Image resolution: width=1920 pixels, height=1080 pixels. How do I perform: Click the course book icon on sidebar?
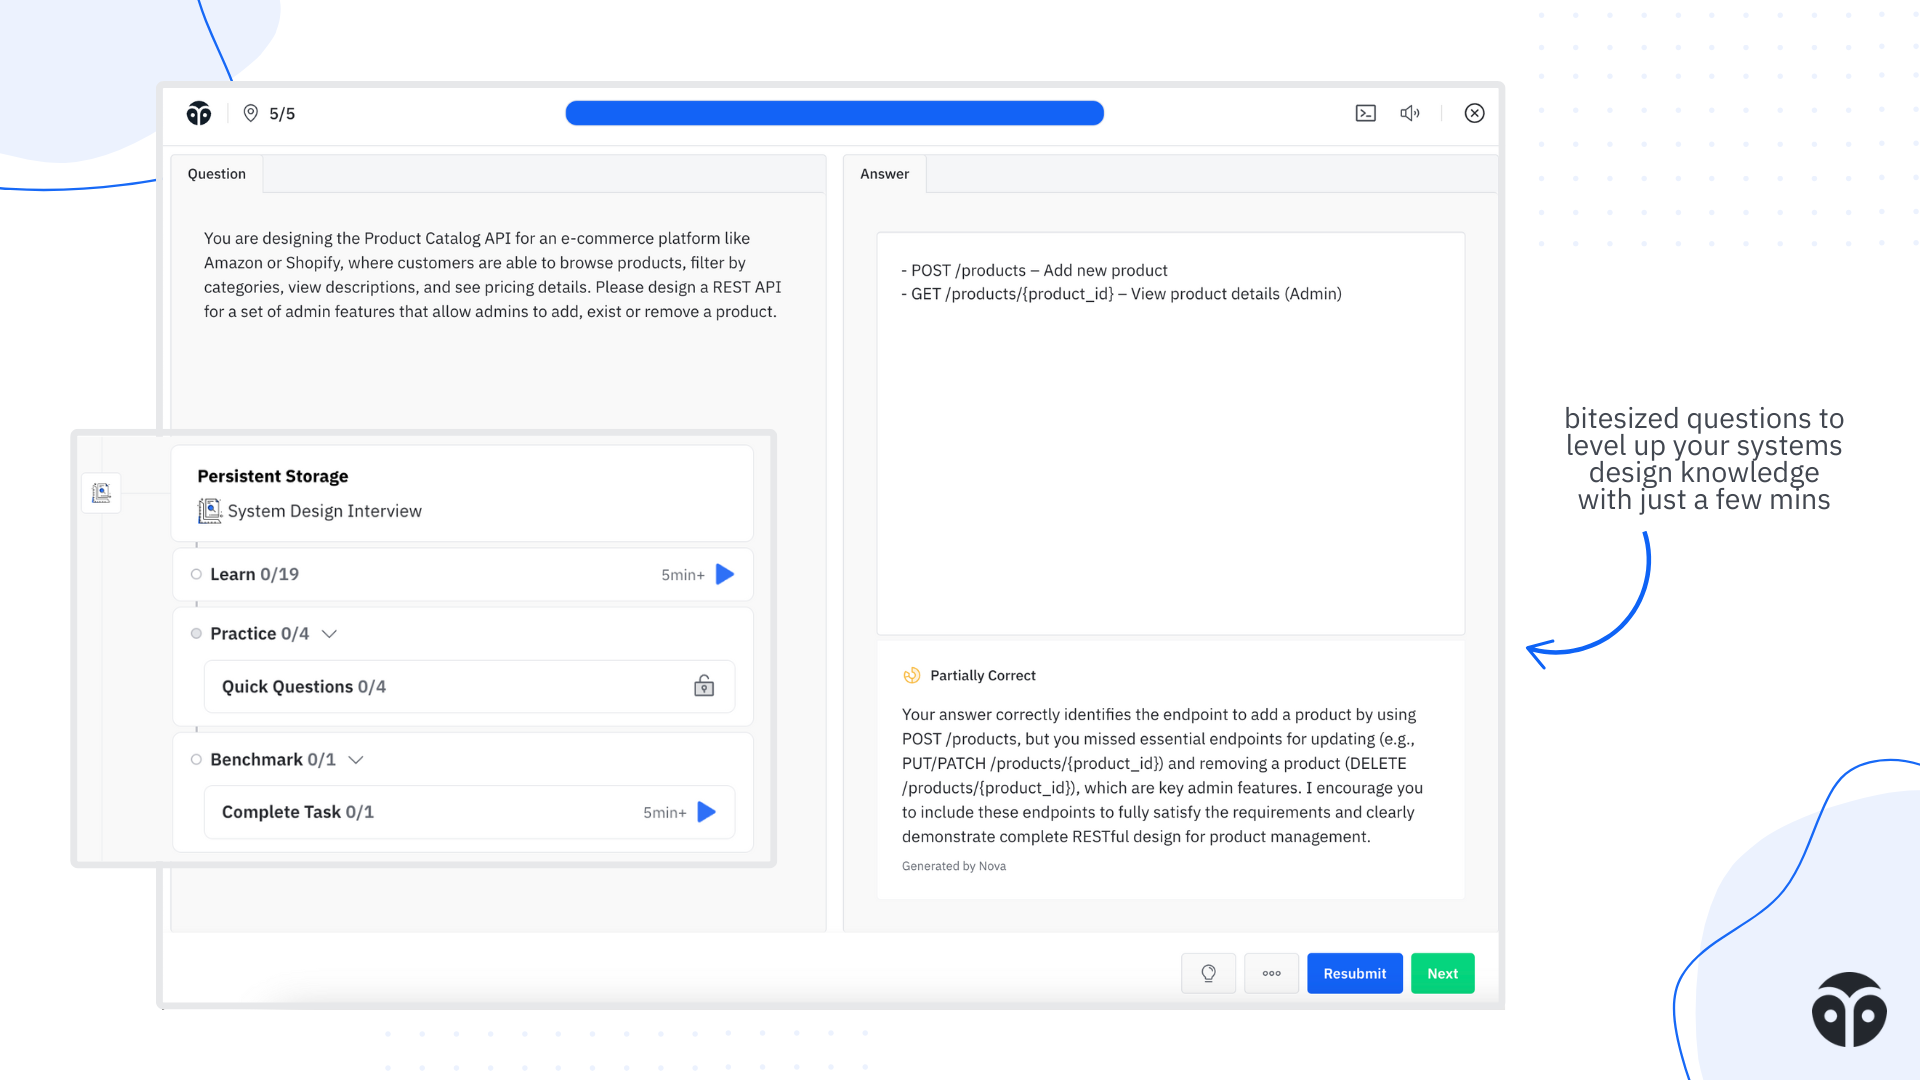tap(101, 493)
